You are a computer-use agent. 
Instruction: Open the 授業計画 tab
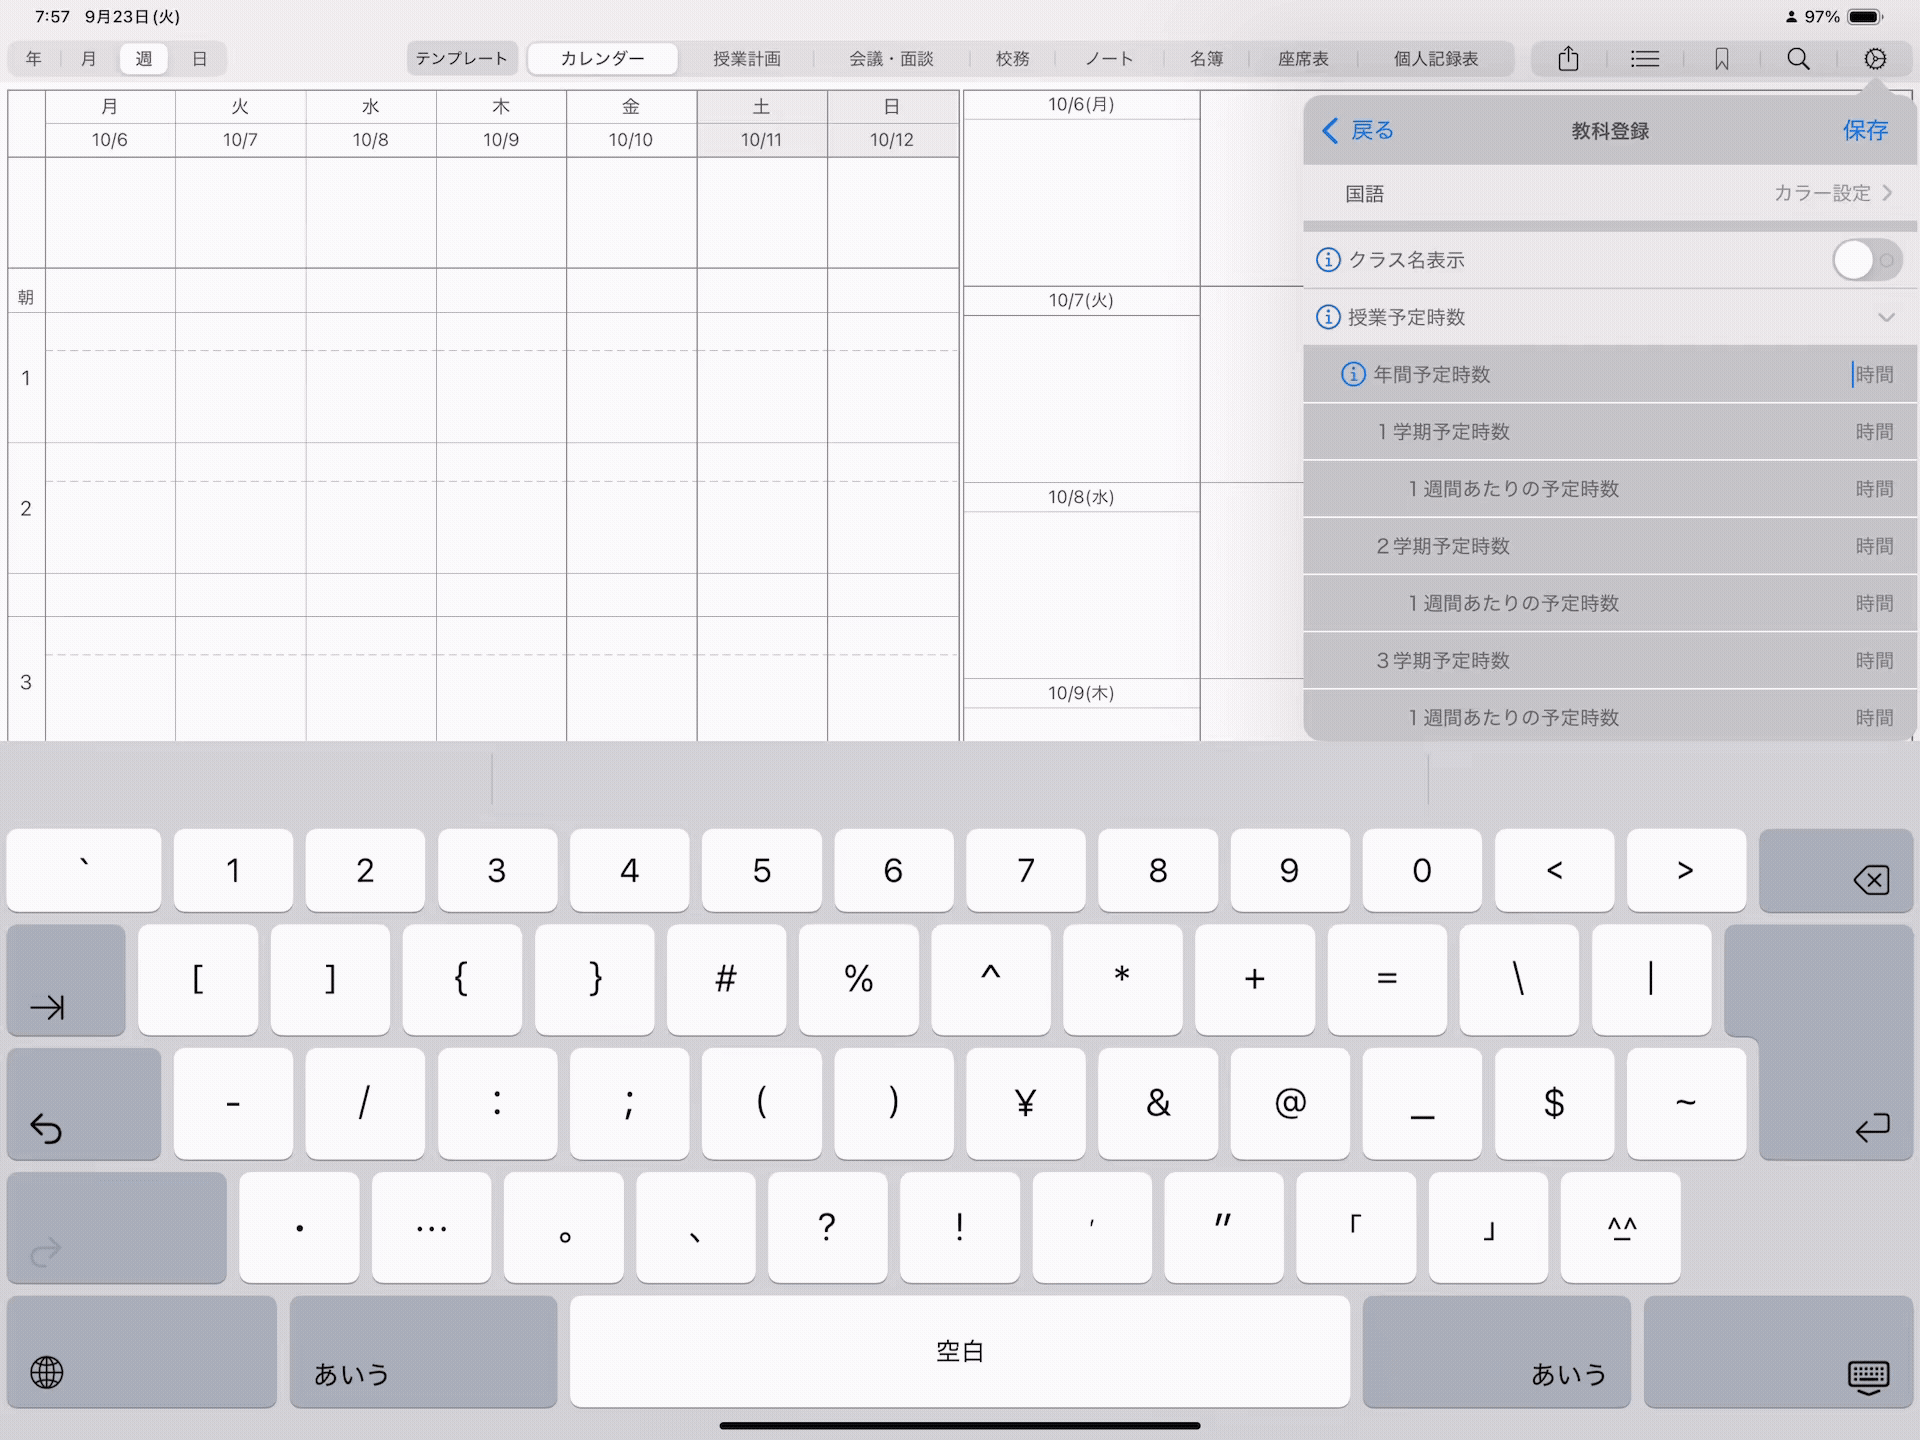[x=746, y=59]
